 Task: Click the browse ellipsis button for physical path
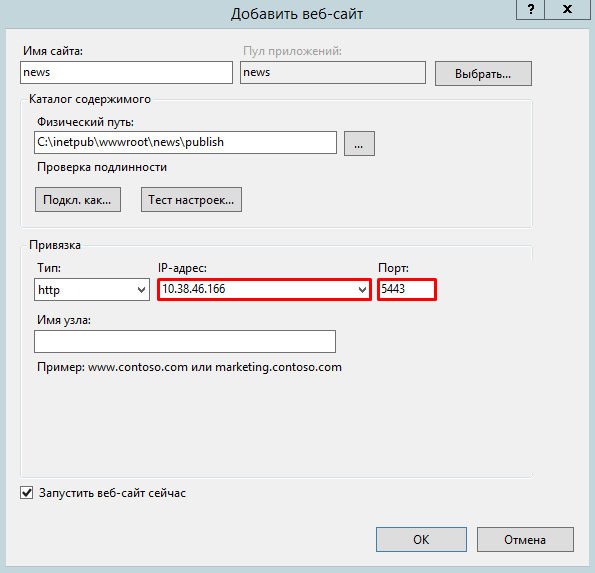coord(359,143)
